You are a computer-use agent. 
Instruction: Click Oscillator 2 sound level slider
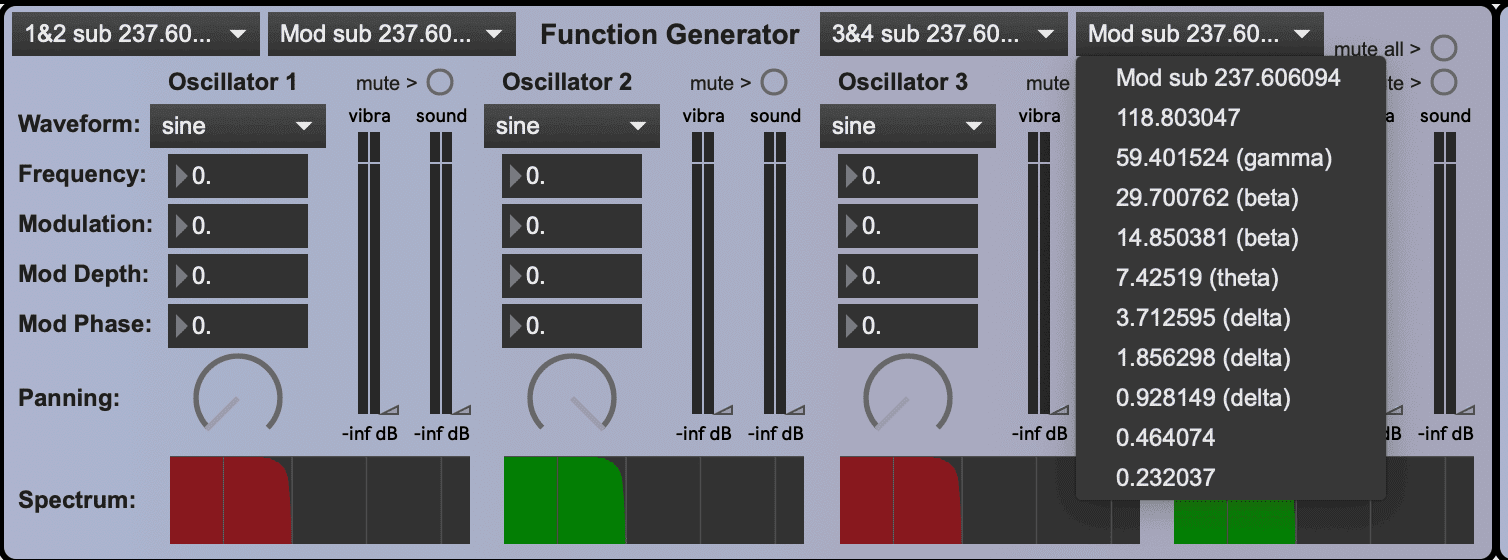pos(775,273)
